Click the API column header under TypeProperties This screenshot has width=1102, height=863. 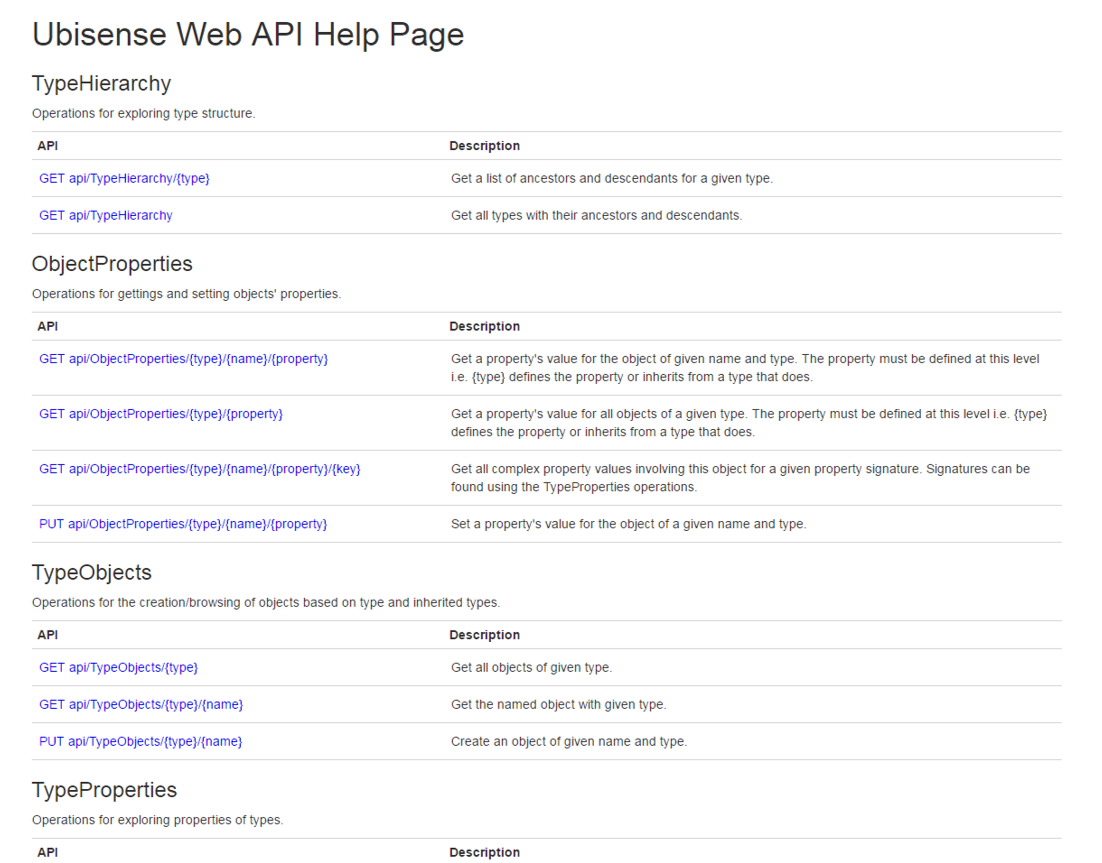point(47,851)
